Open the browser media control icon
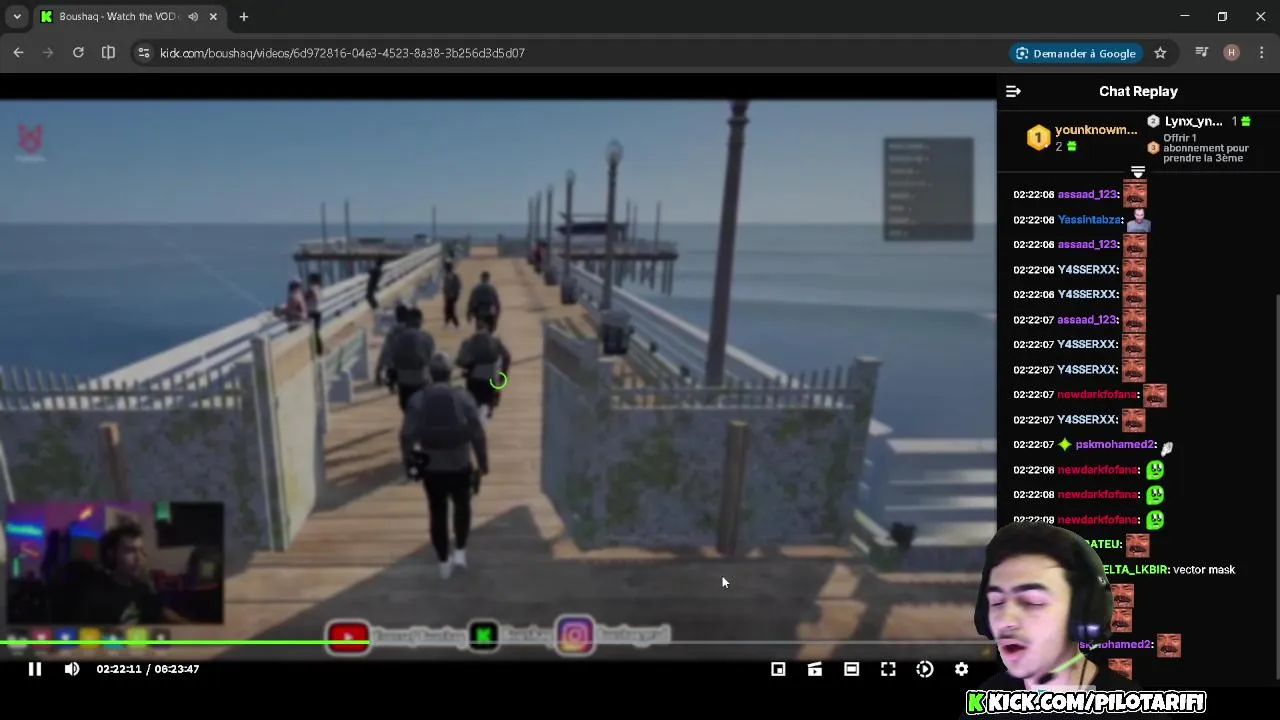This screenshot has width=1280, height=720. click(1202, 53)
